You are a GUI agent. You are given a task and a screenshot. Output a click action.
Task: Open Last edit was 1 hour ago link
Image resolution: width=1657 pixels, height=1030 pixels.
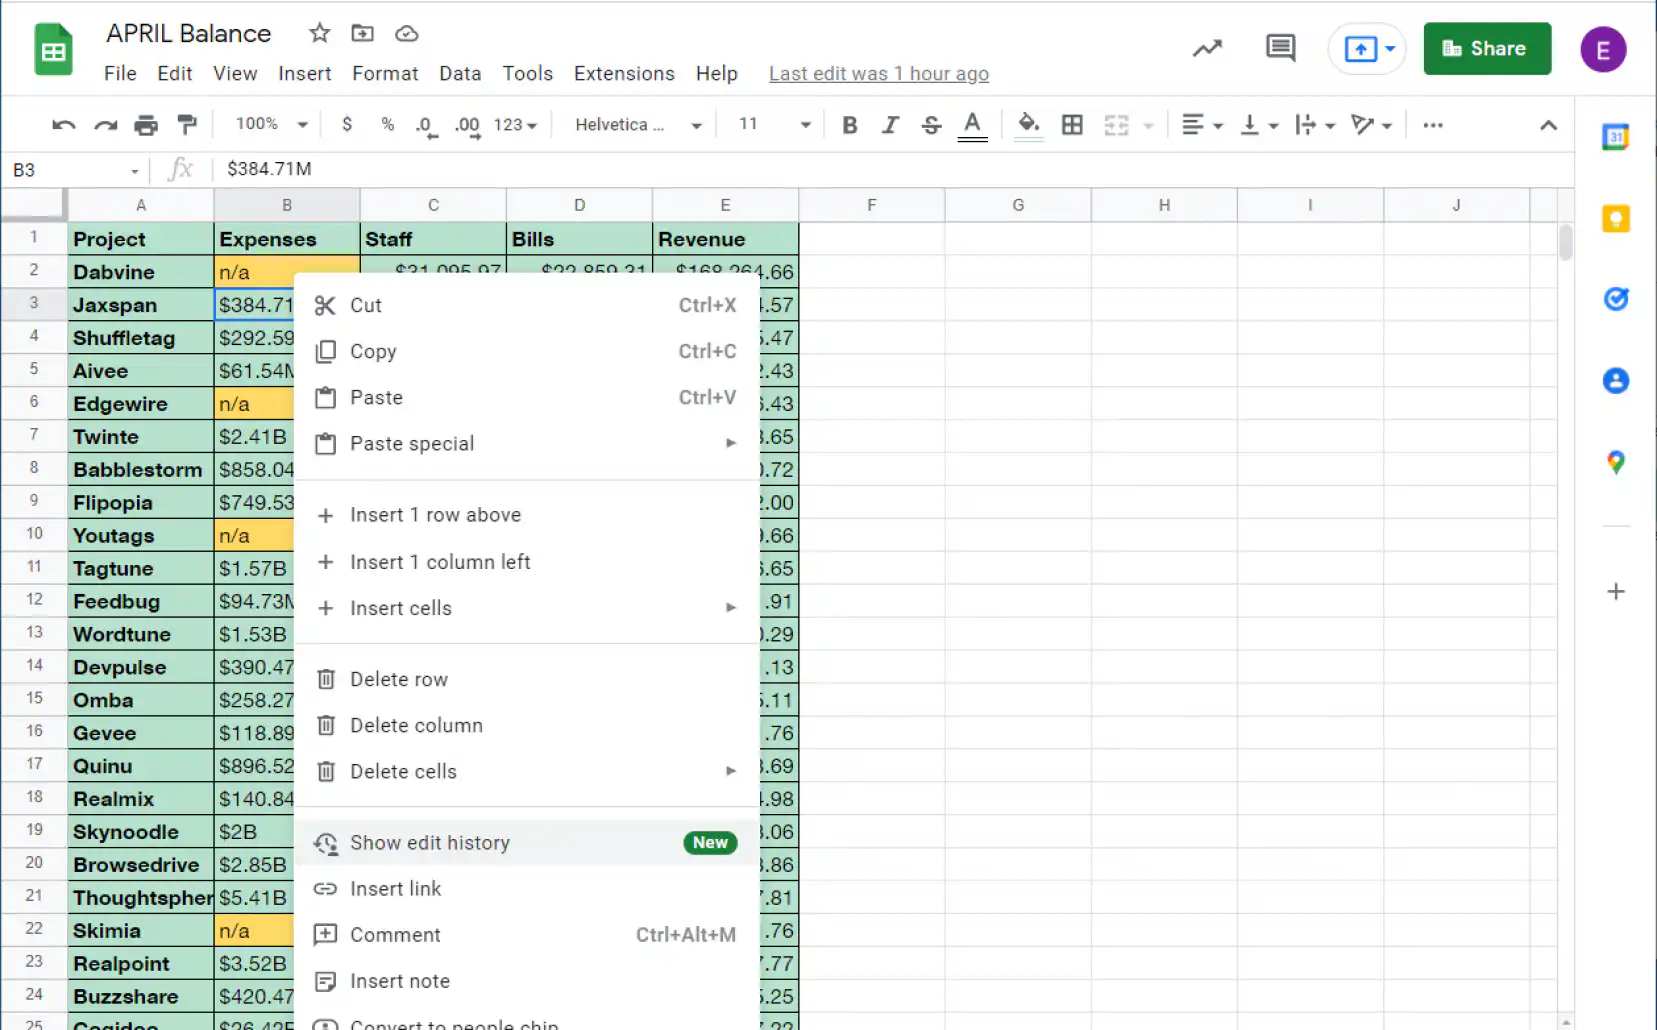[x=878, y=74]
